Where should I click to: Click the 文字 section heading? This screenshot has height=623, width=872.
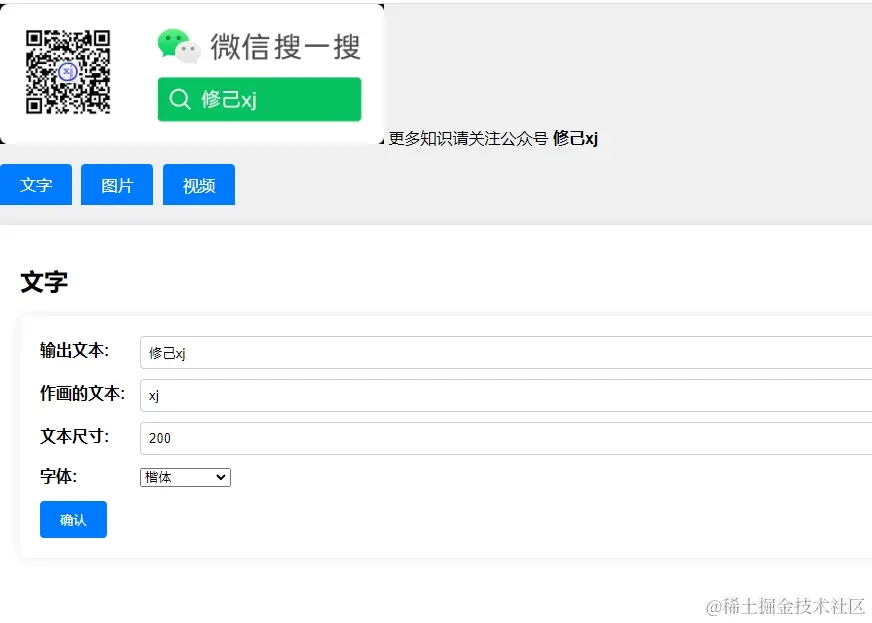[44, 282]
